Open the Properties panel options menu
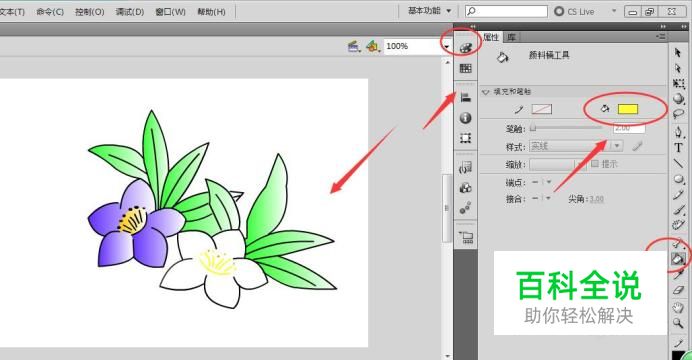The width and height of the screenshot is (692, 360). click(661, 36)
